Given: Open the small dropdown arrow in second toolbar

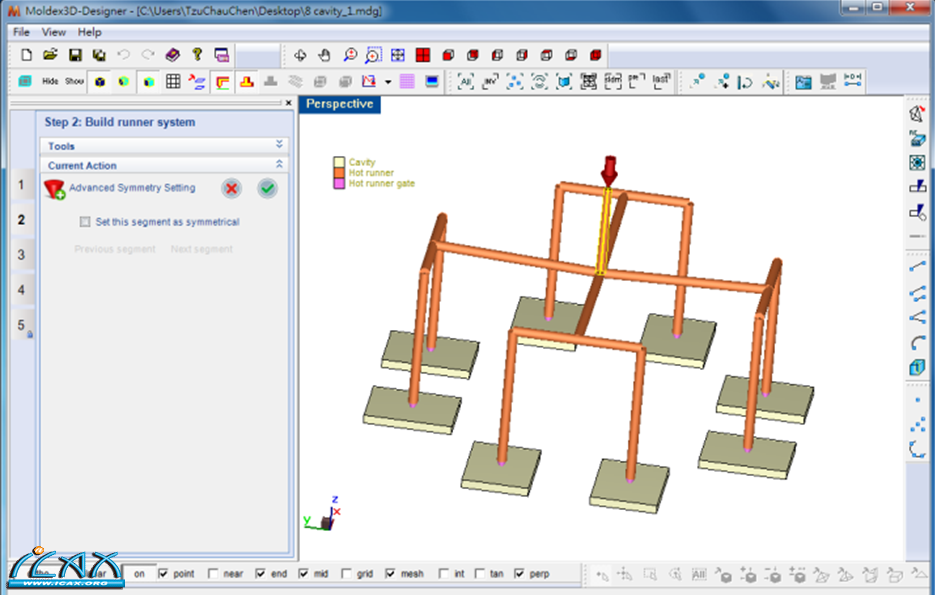Looking at the screenshot, I should click(x=388, y=82).
